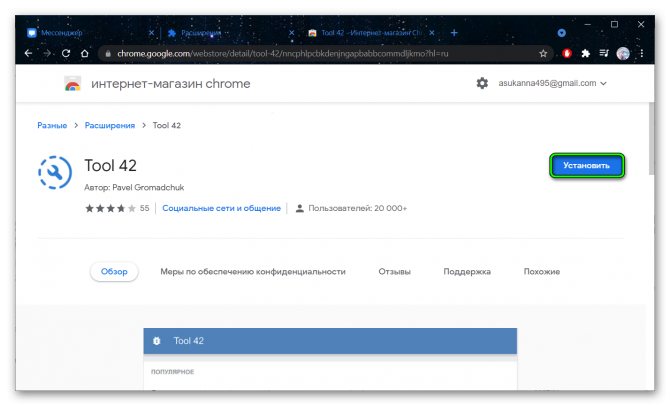Viewport: 670px width, 406px height.
Task: Click the bug icon in Tool 42 preview
Action: (x=156, y=341)
